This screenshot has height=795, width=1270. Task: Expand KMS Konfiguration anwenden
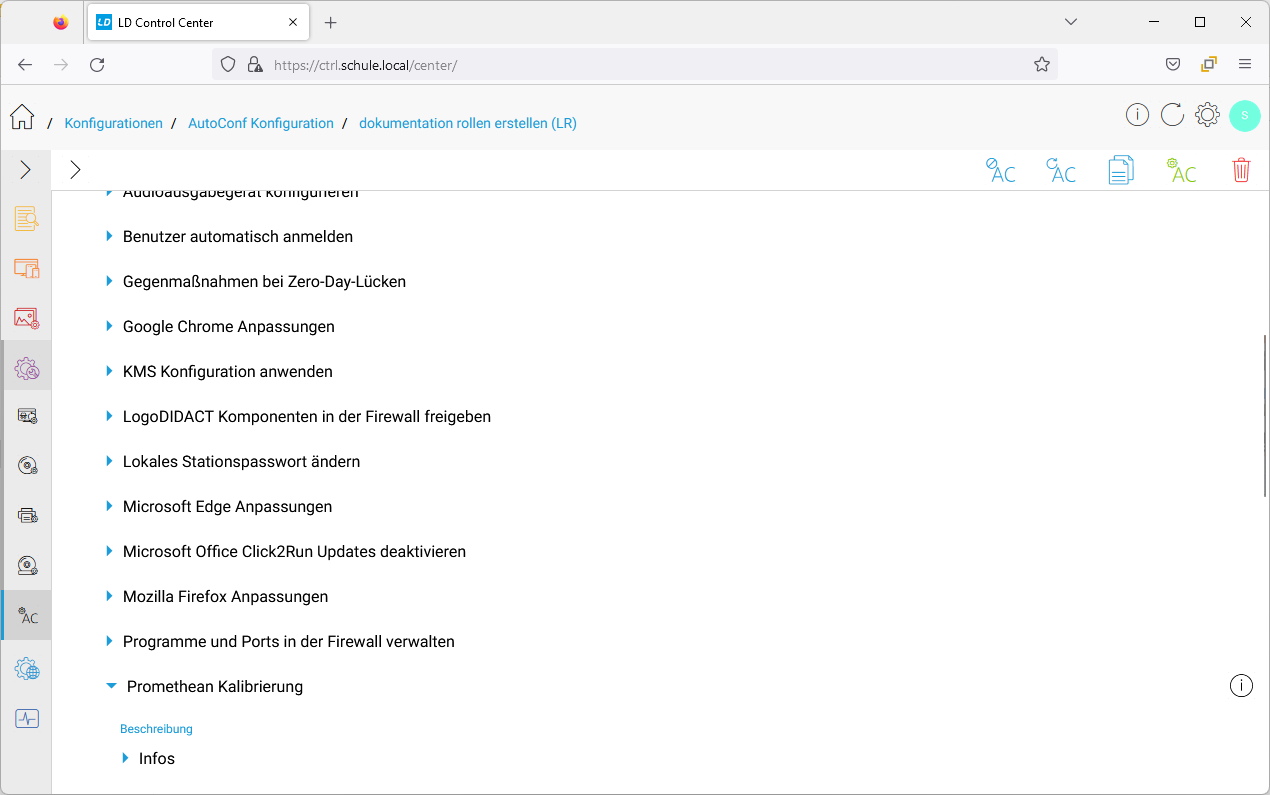point(109,371)
